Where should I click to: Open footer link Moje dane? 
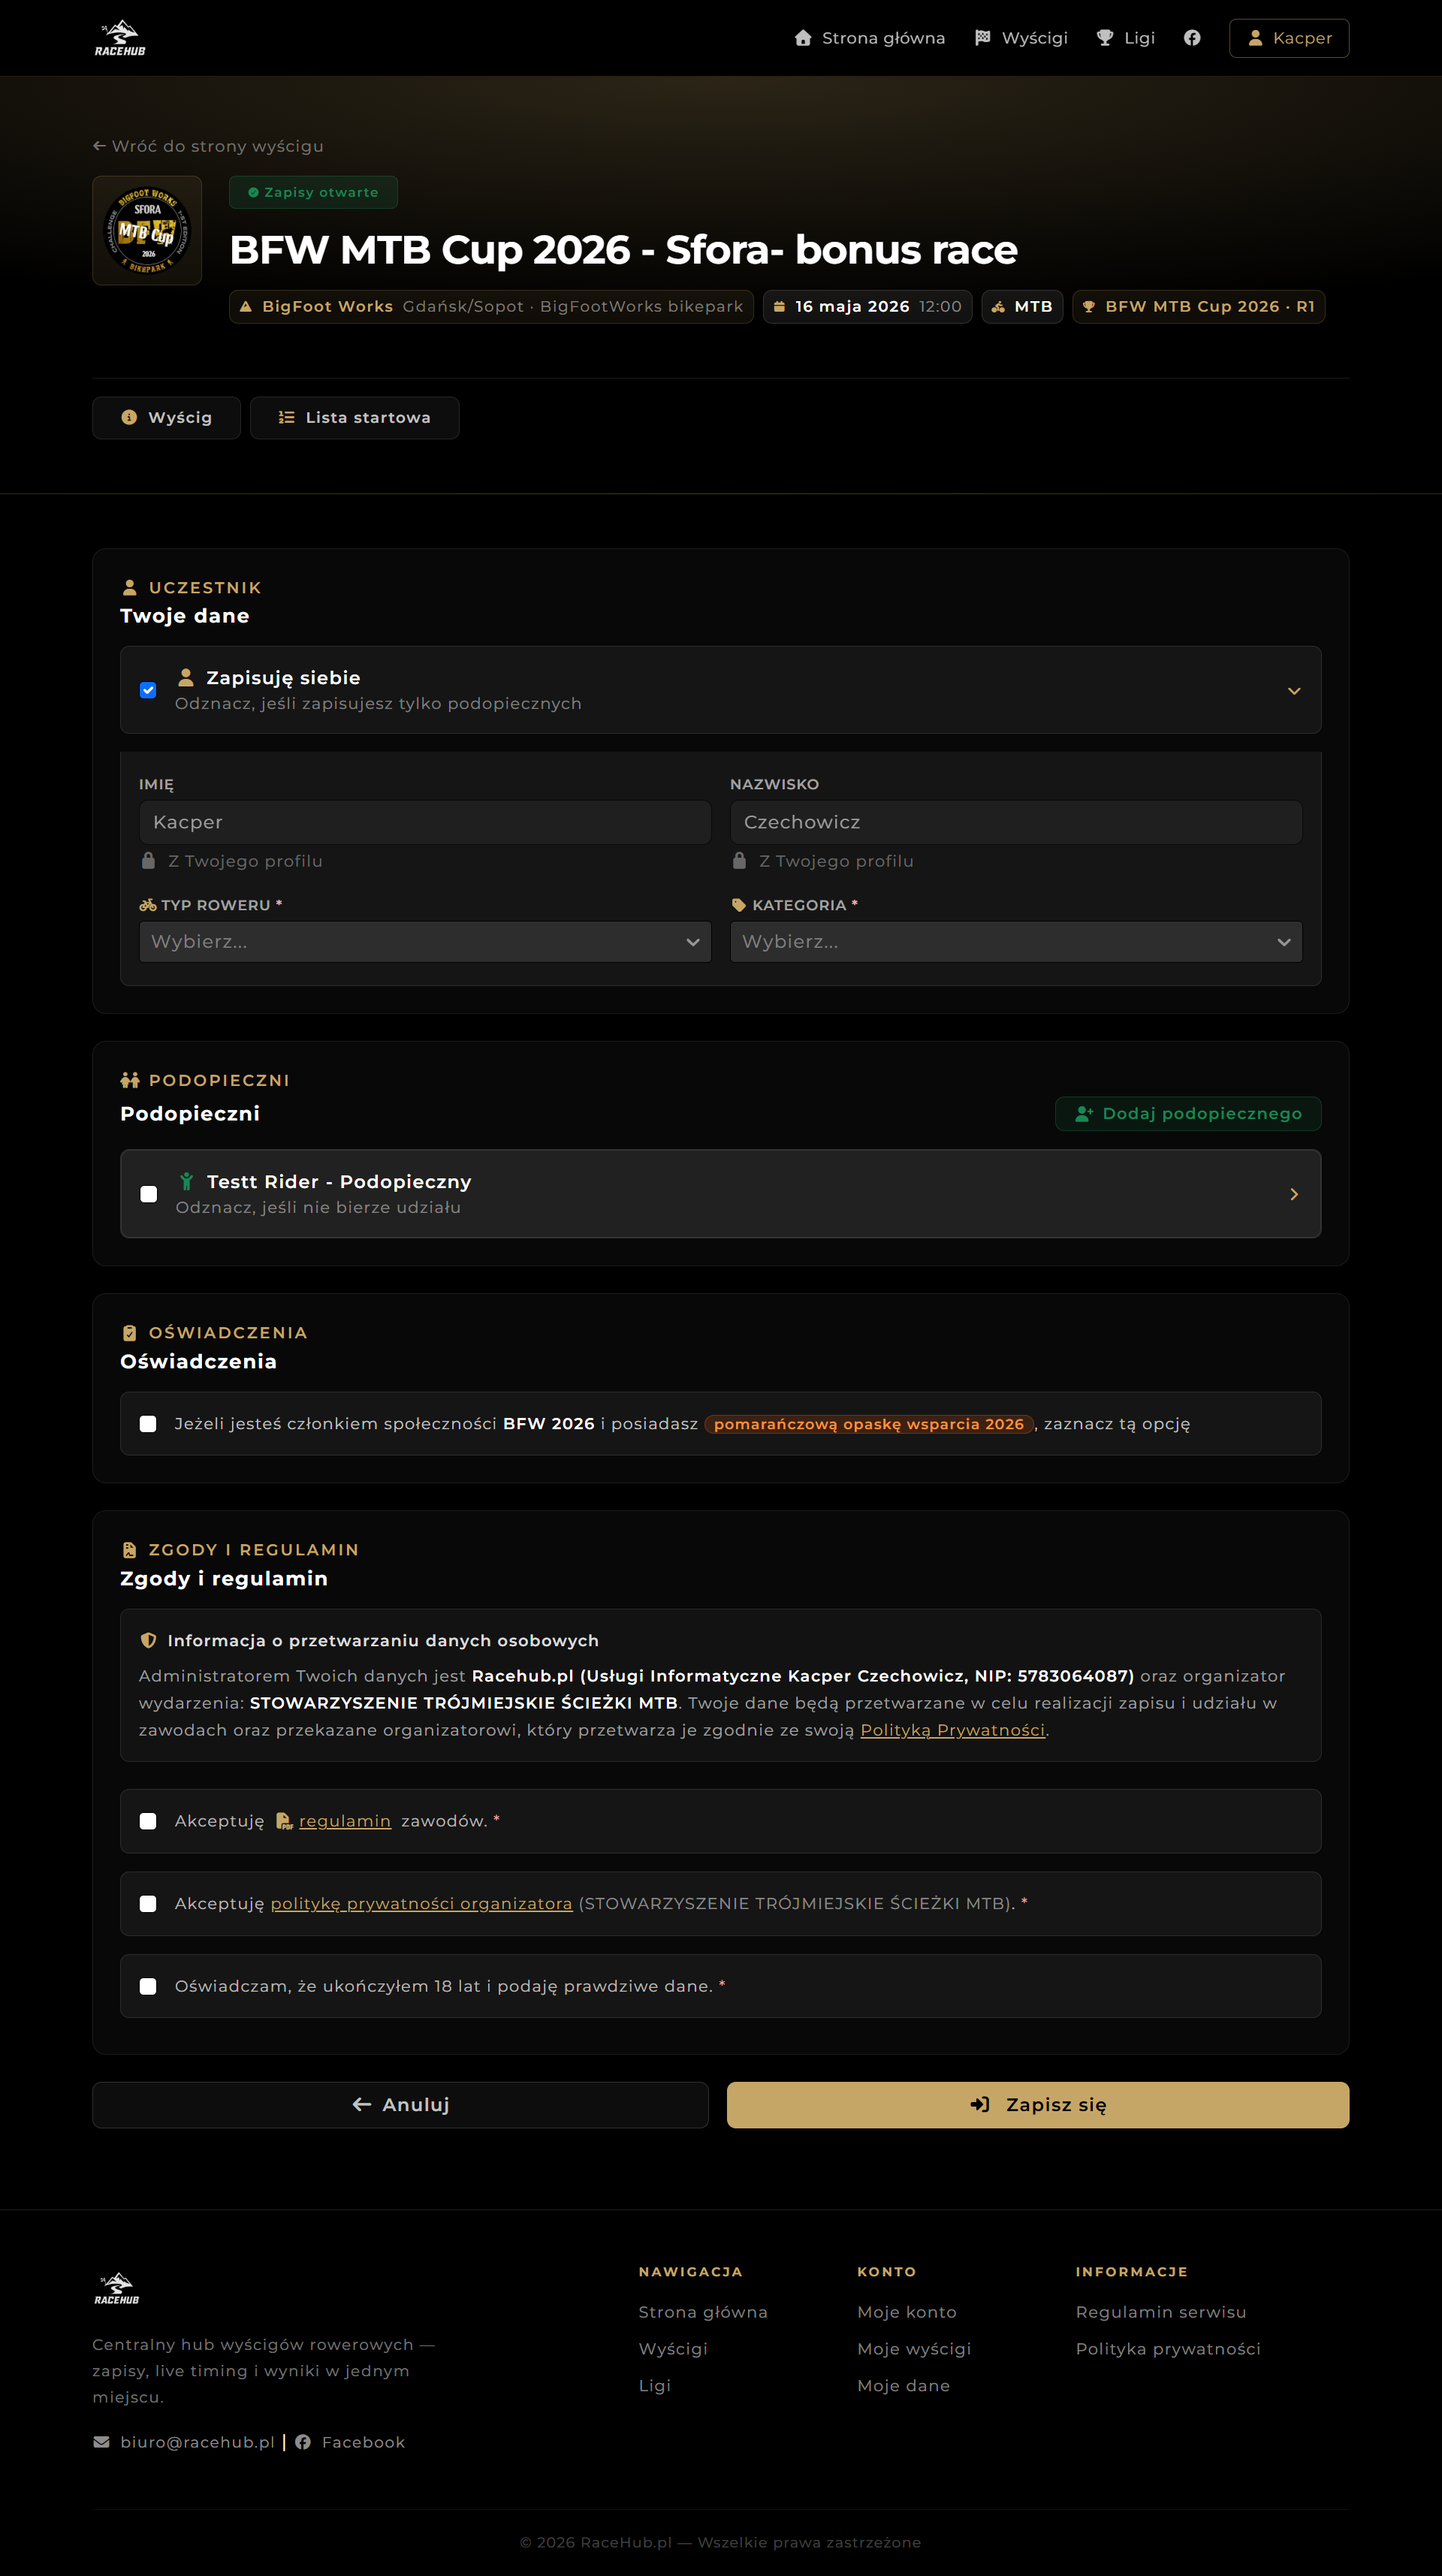tap(904, 2386)
